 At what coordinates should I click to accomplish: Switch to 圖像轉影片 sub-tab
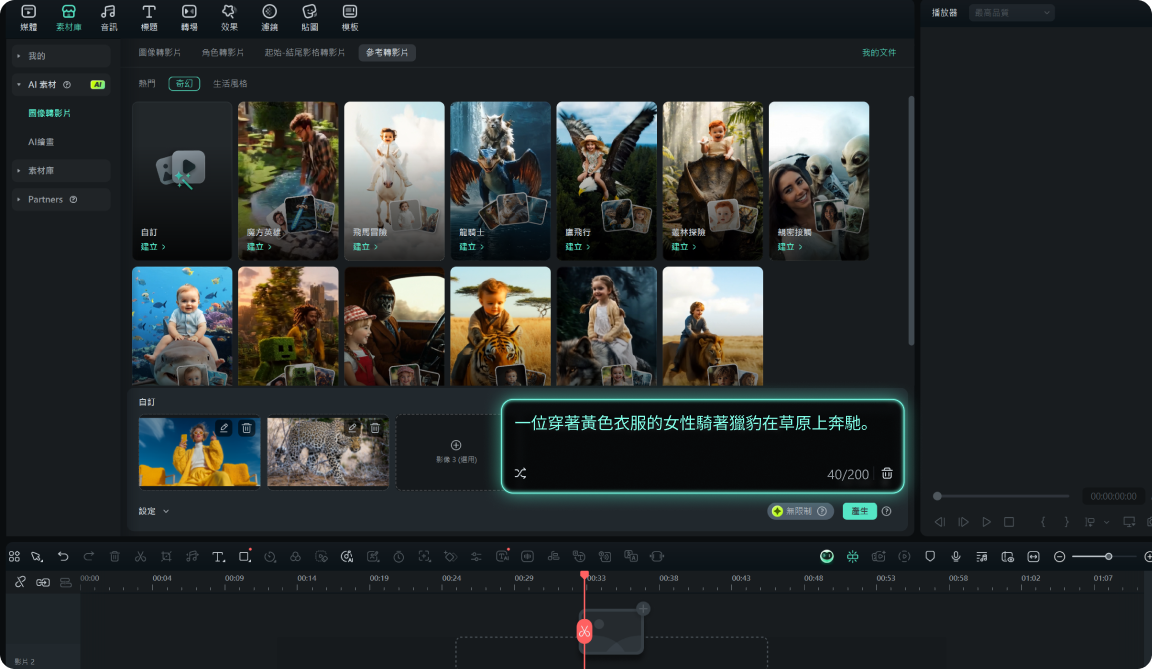pos(159,53)
